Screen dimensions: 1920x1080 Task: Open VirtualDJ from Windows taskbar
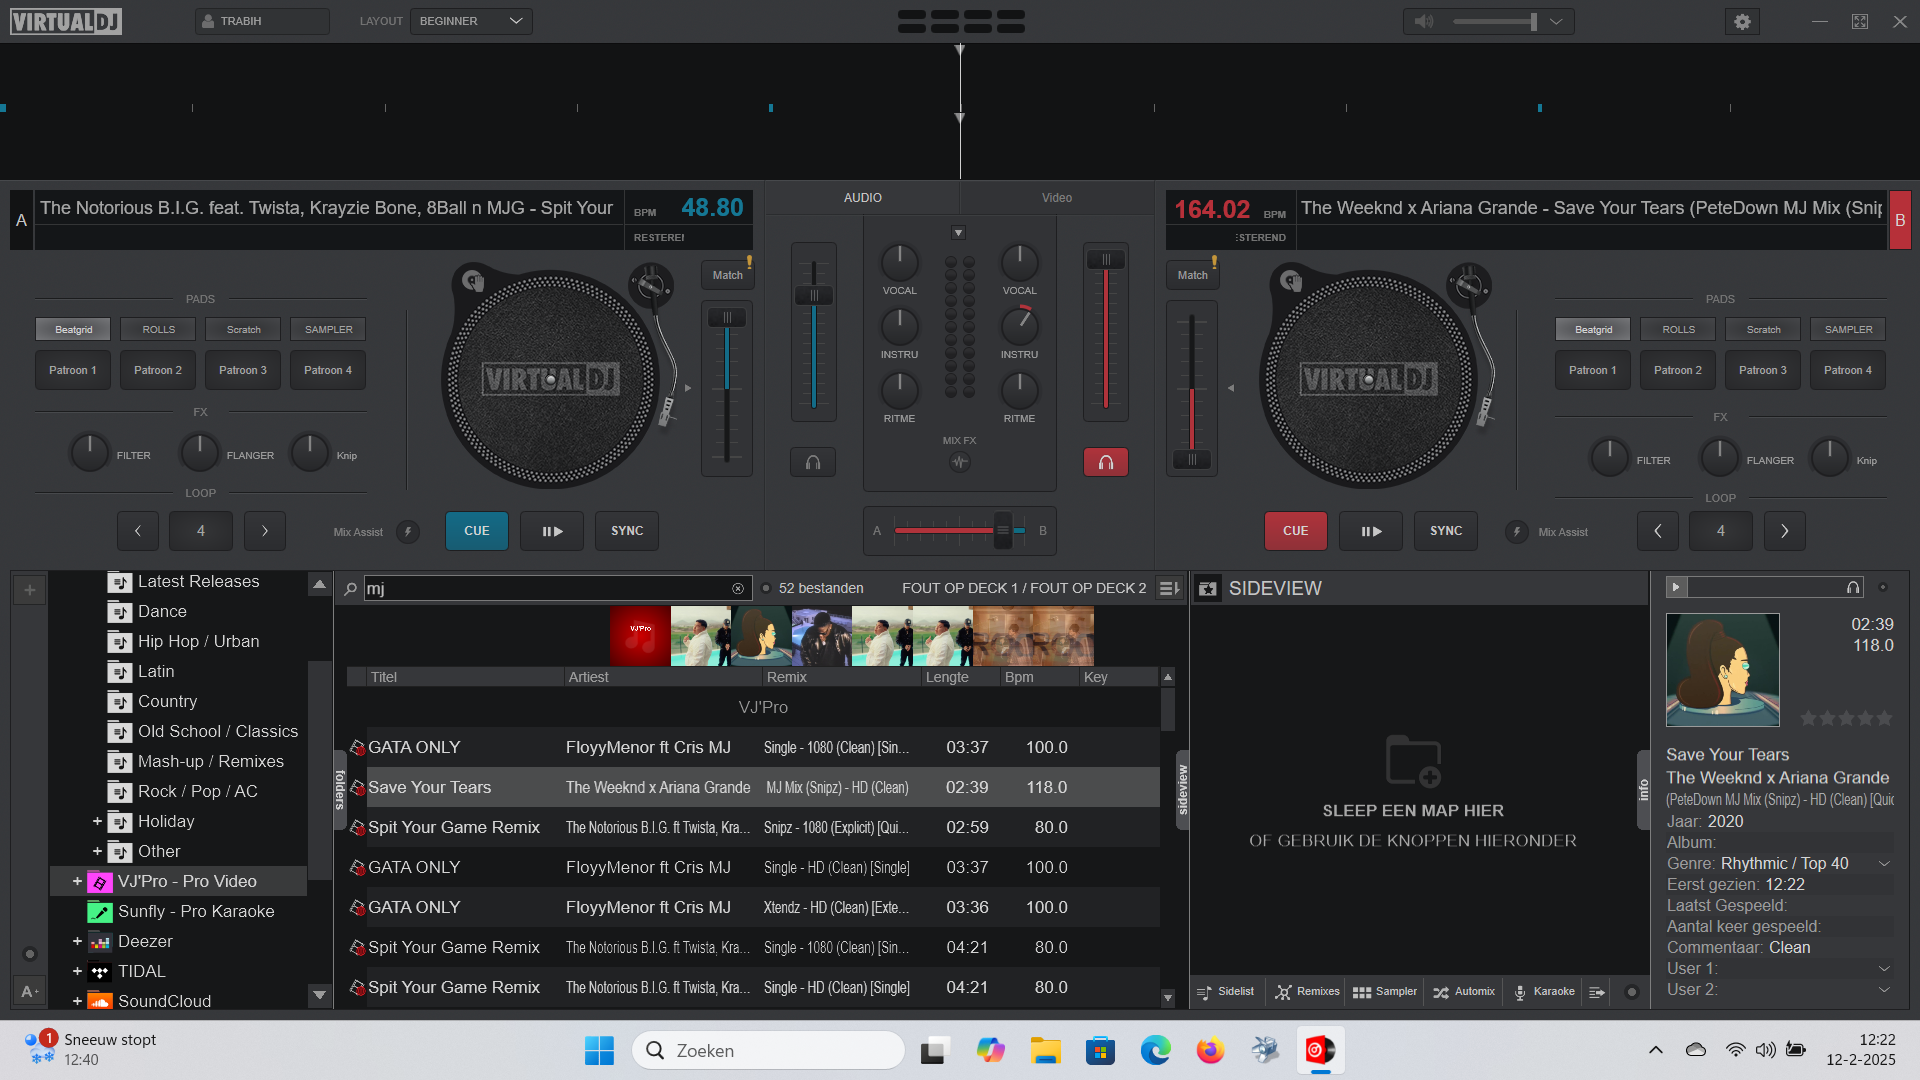tap(1320, 1050)
